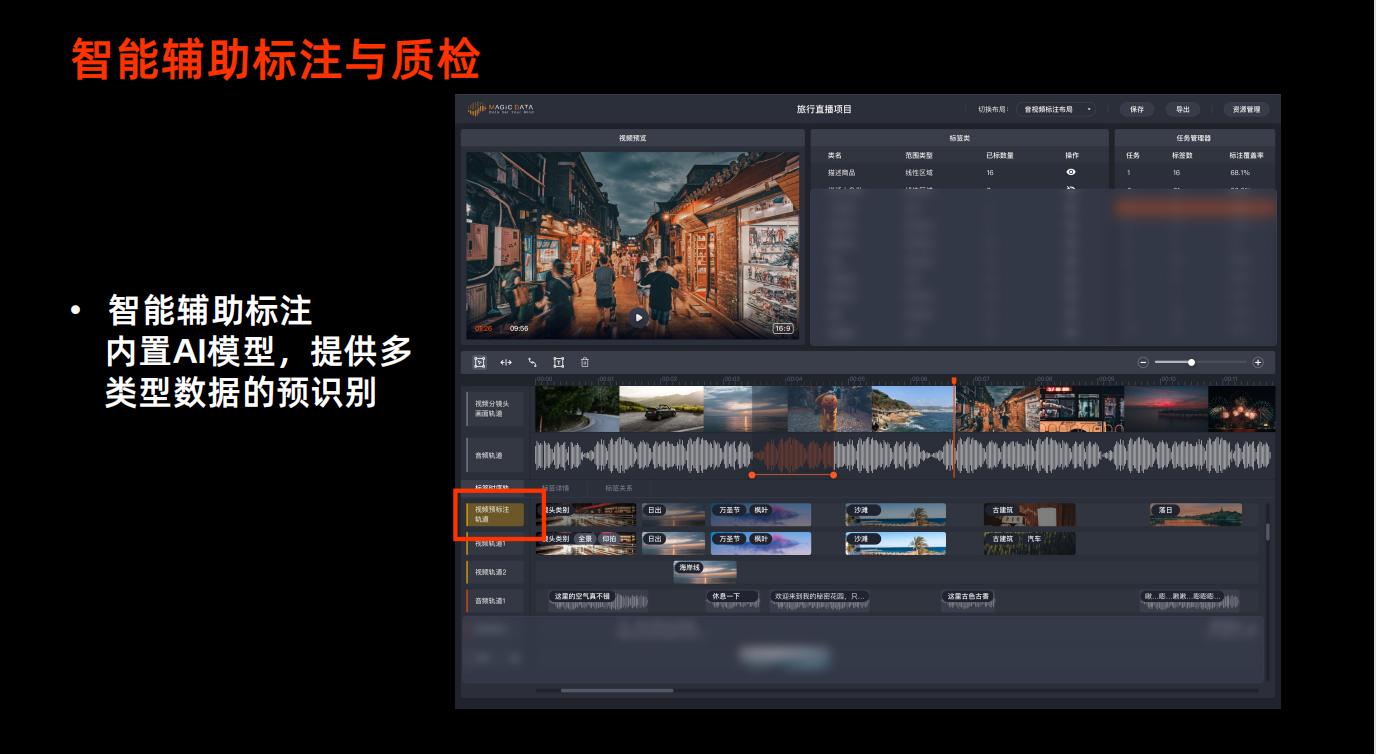
Task: Change the 16:9 aspect ratio badge
Action: [782, 328]
